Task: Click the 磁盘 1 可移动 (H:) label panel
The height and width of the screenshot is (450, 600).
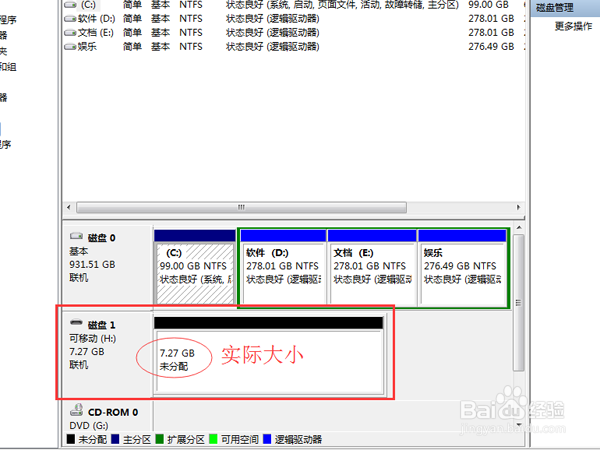Action: [x=108, y=354]
